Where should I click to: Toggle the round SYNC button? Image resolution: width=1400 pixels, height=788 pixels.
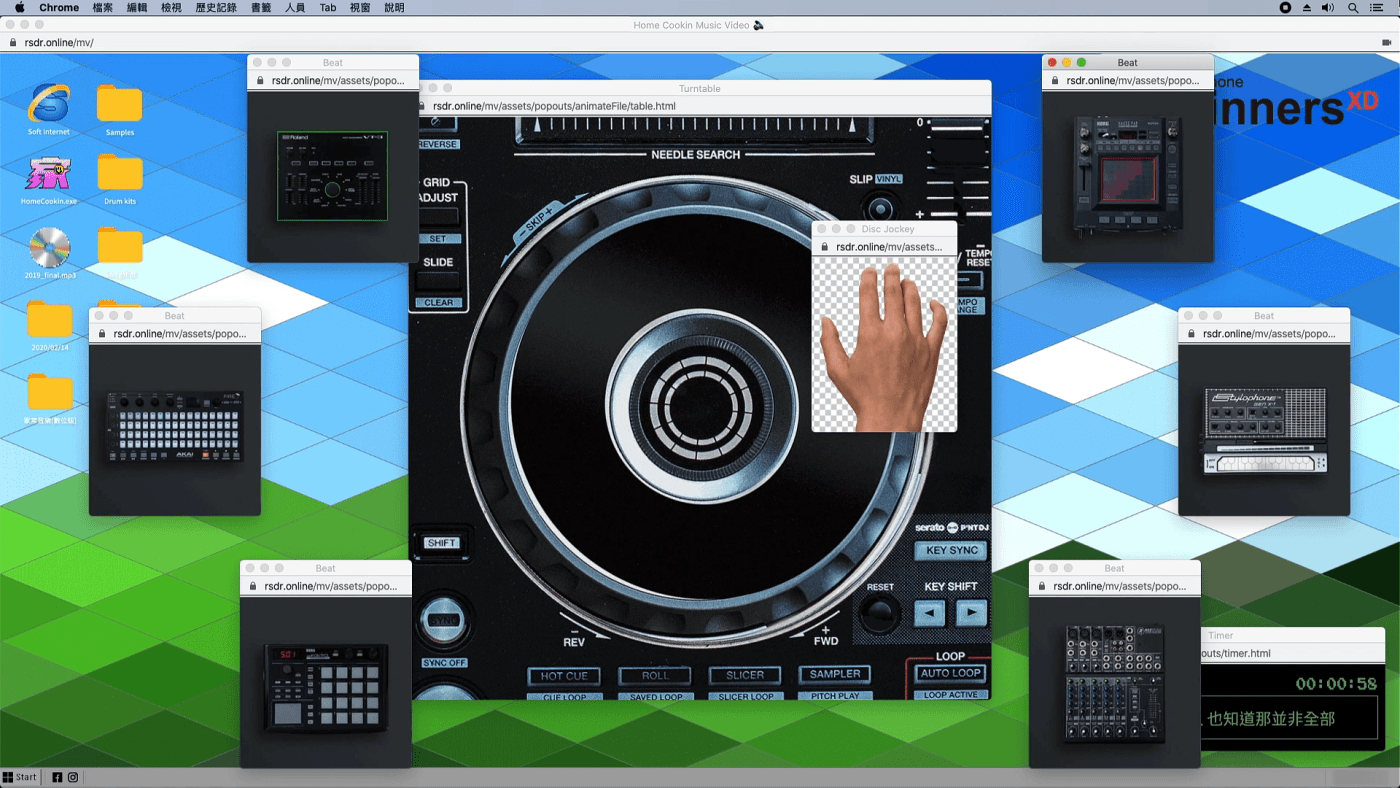(x=443, y=620)
